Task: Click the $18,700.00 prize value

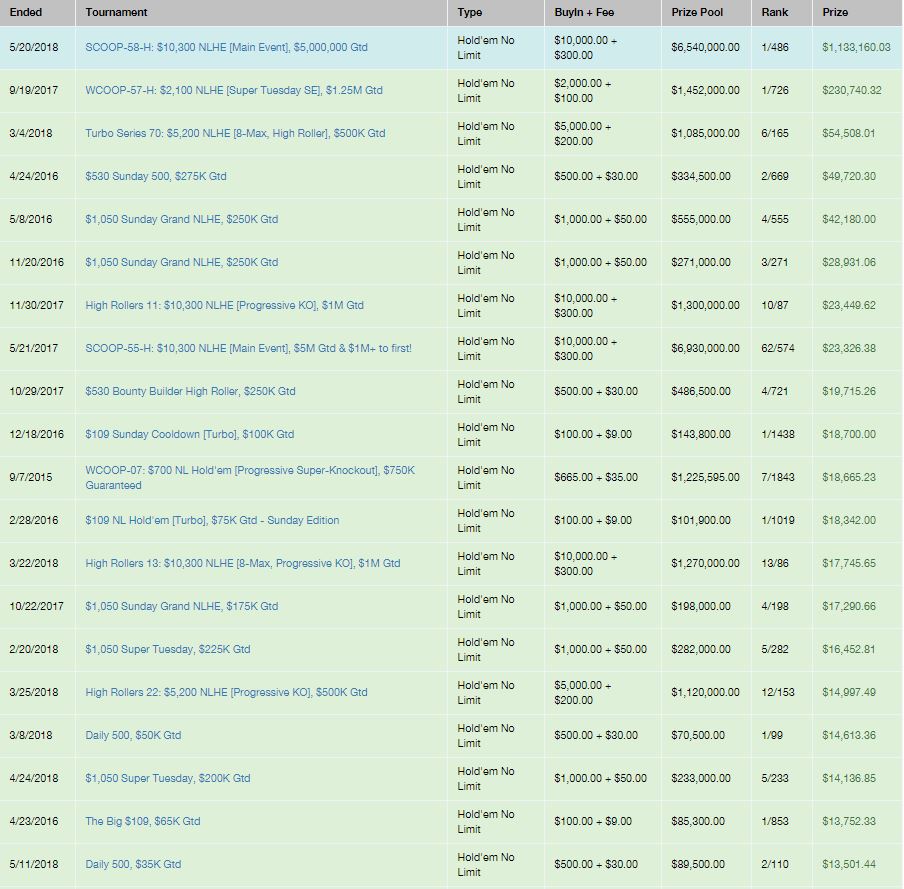Action: pyautogui.click(x=849, y=434)
